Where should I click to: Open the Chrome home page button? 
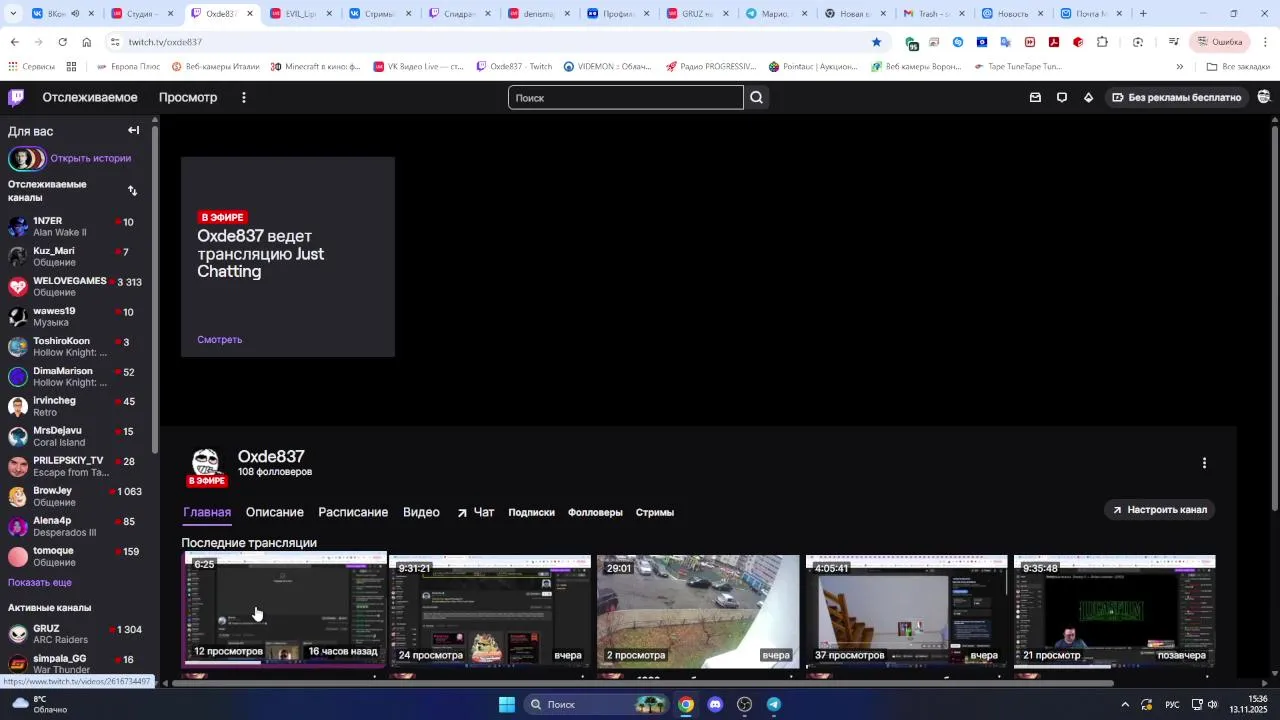(x=87, y=42)
